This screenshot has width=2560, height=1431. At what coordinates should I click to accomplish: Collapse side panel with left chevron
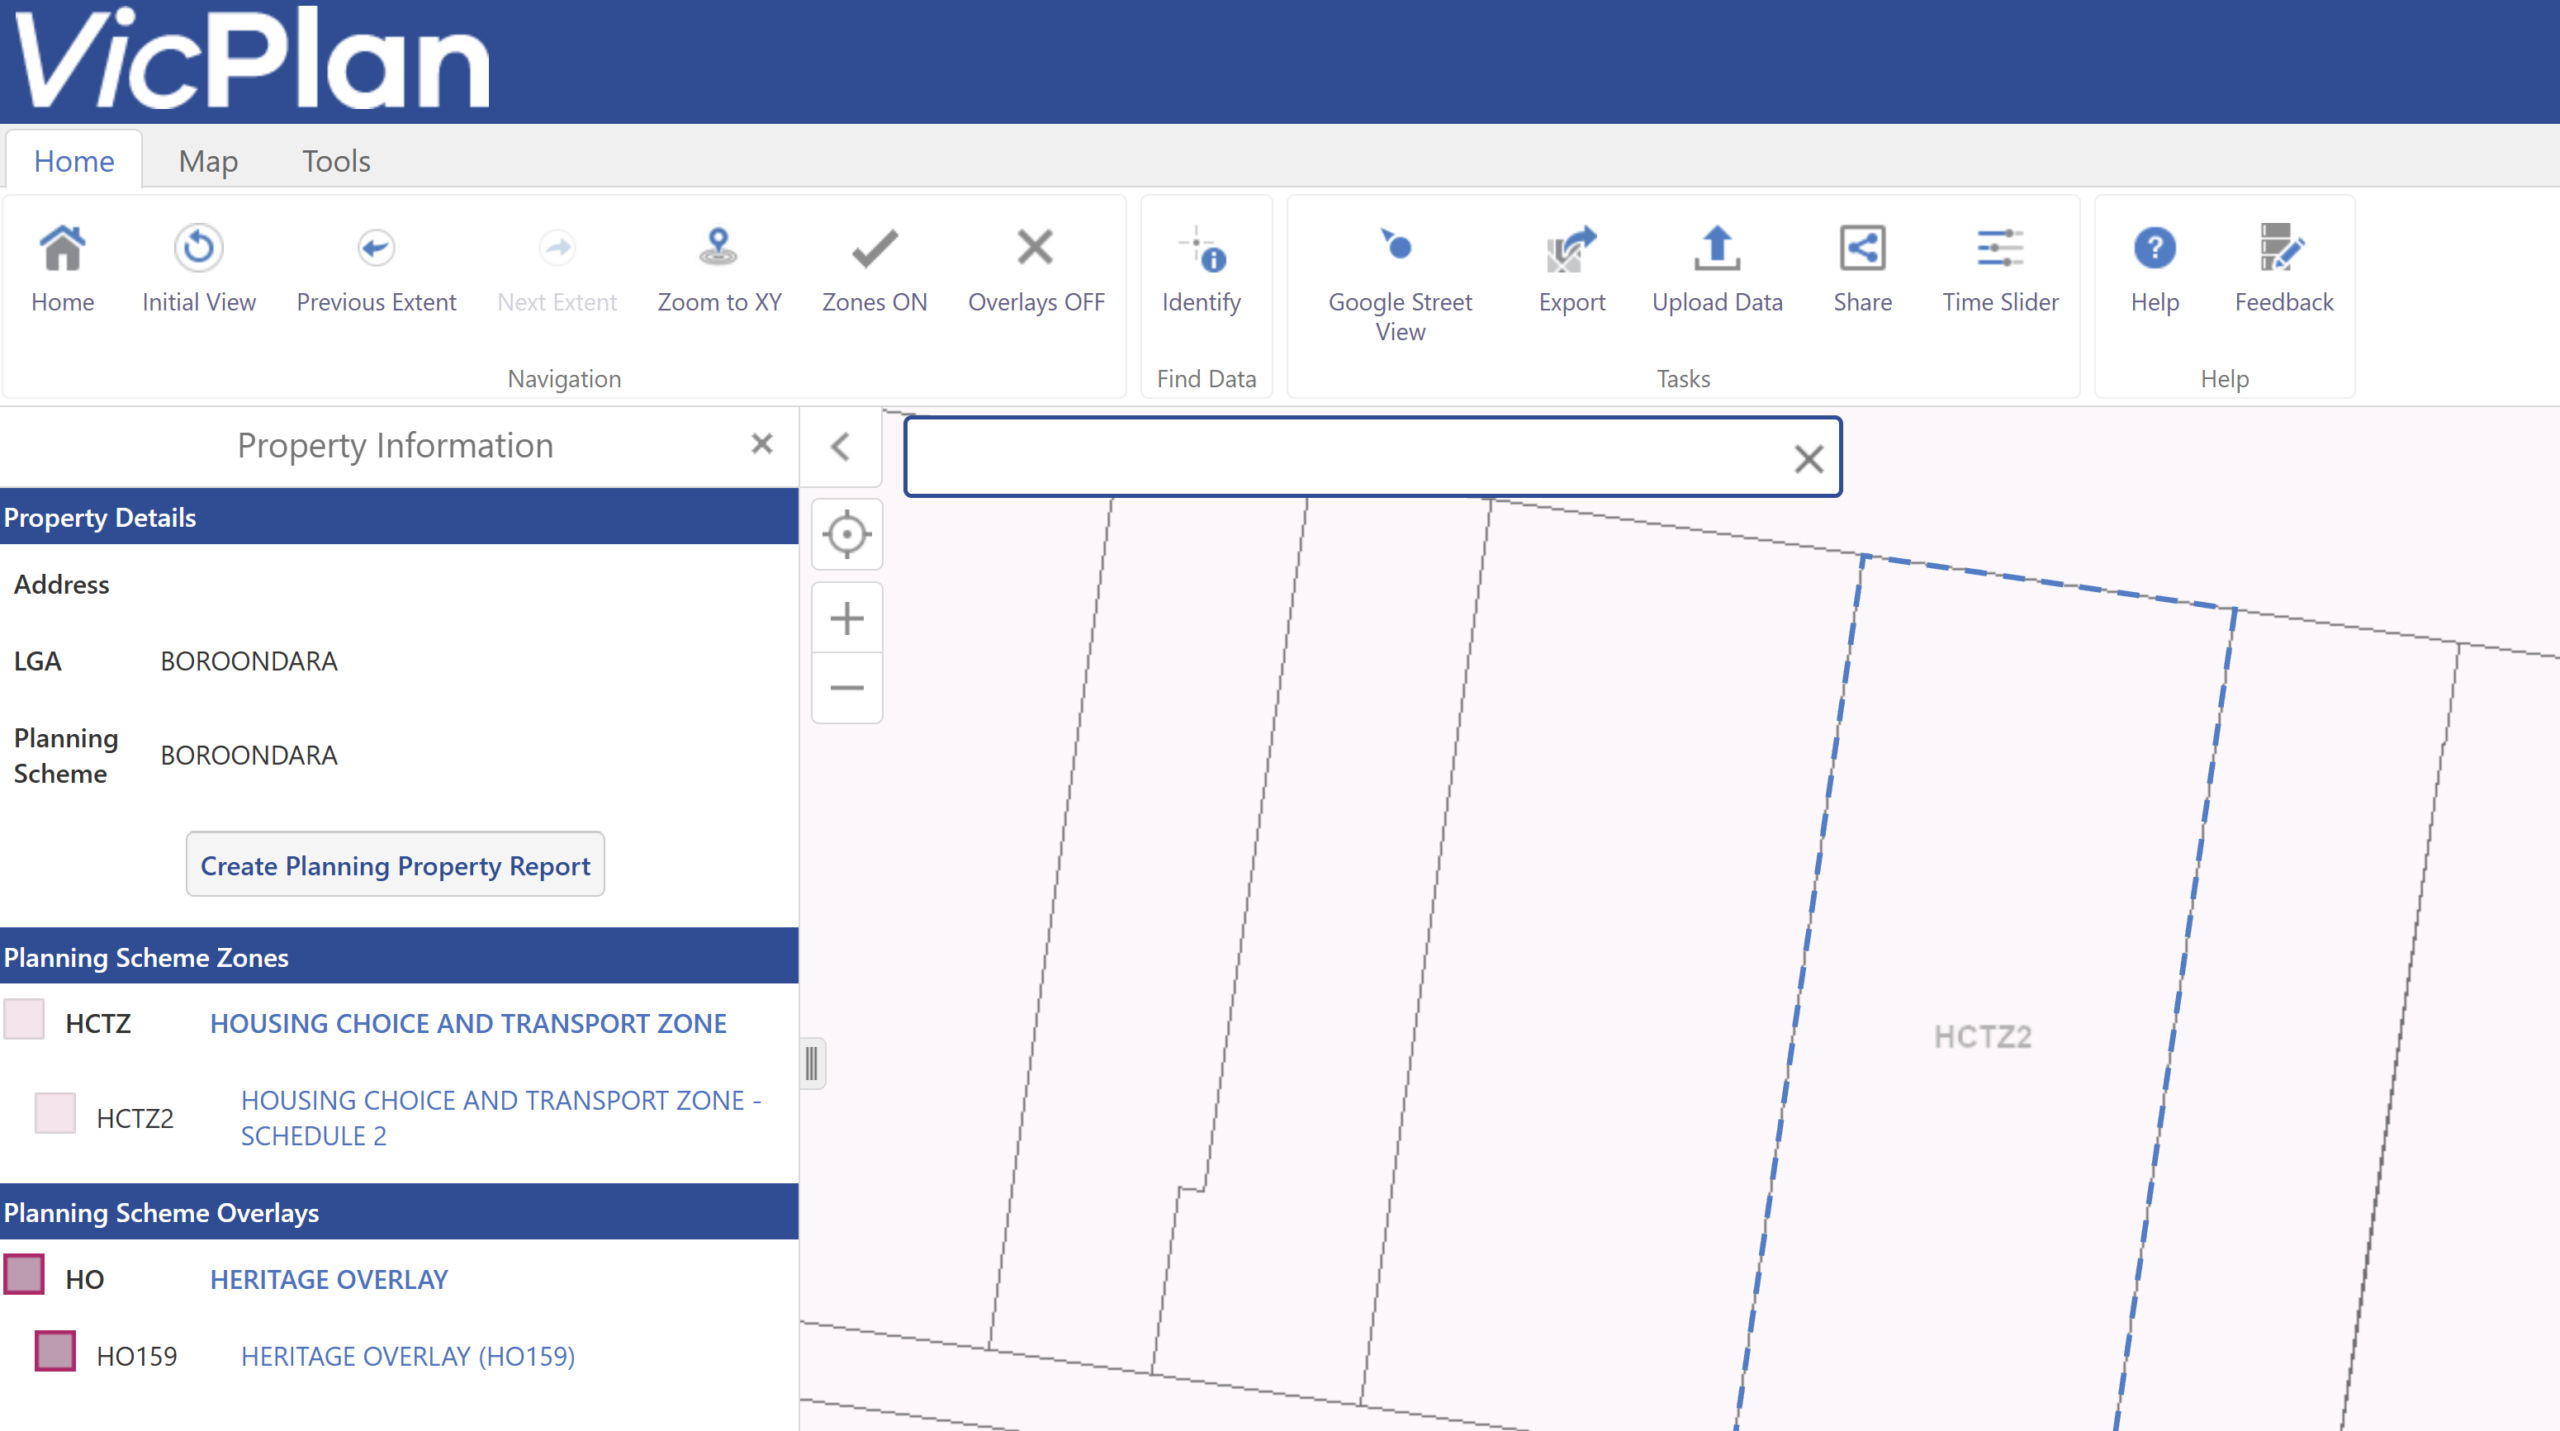841,447
